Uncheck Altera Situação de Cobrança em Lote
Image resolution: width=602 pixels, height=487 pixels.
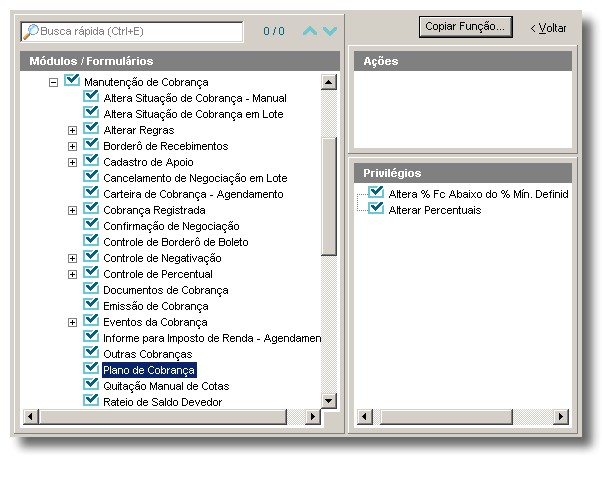tap(91, 113)
